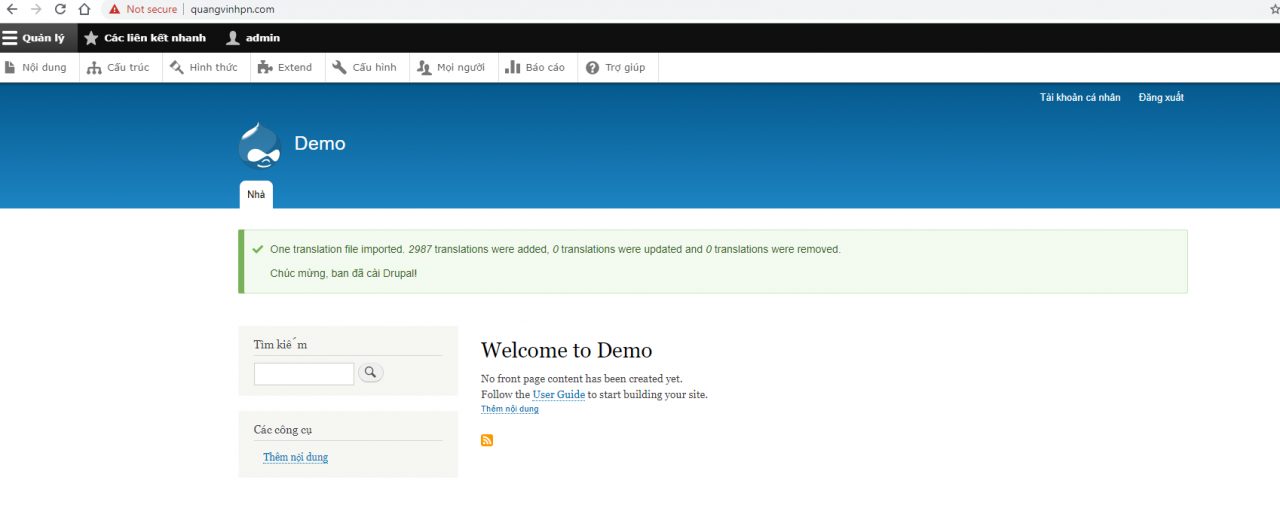Screen dimensions: 1280x511
Task: Click the browser reload icon
Action: [x=60, y=9]
